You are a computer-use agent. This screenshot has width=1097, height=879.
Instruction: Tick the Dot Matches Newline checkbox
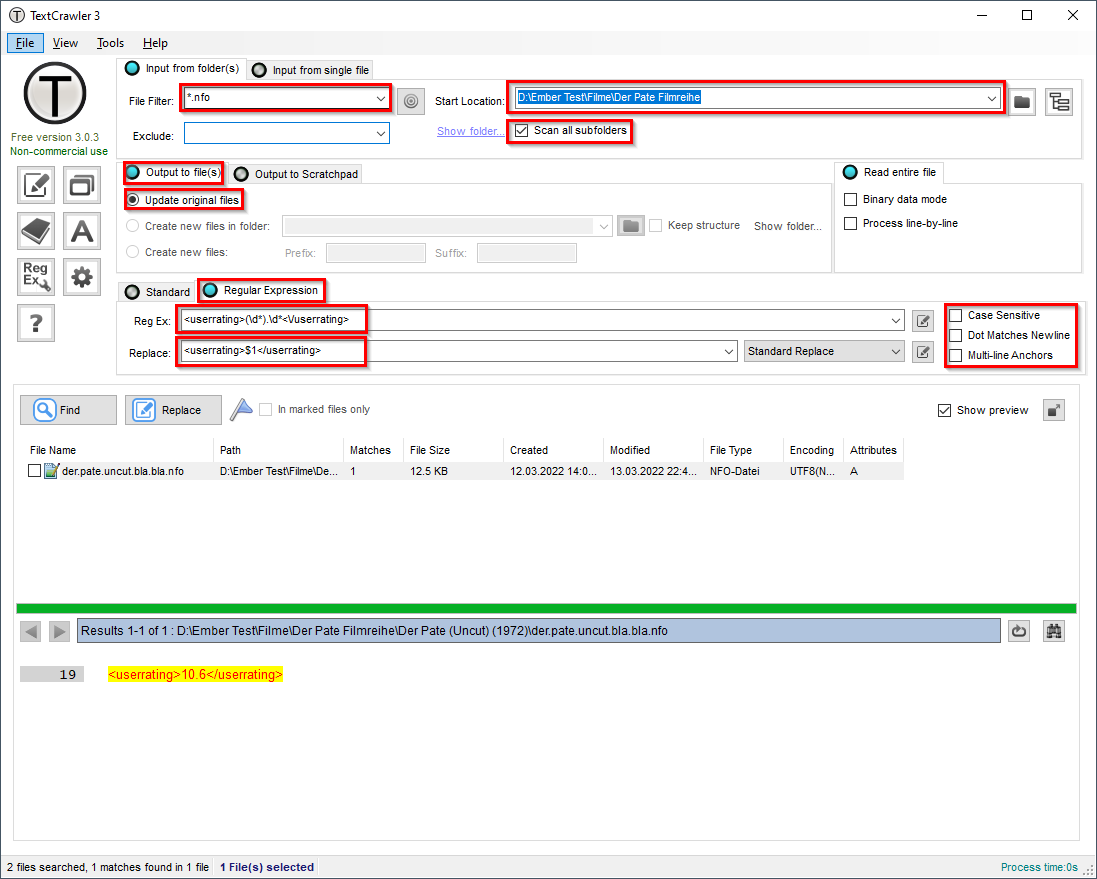click(956, 336)
